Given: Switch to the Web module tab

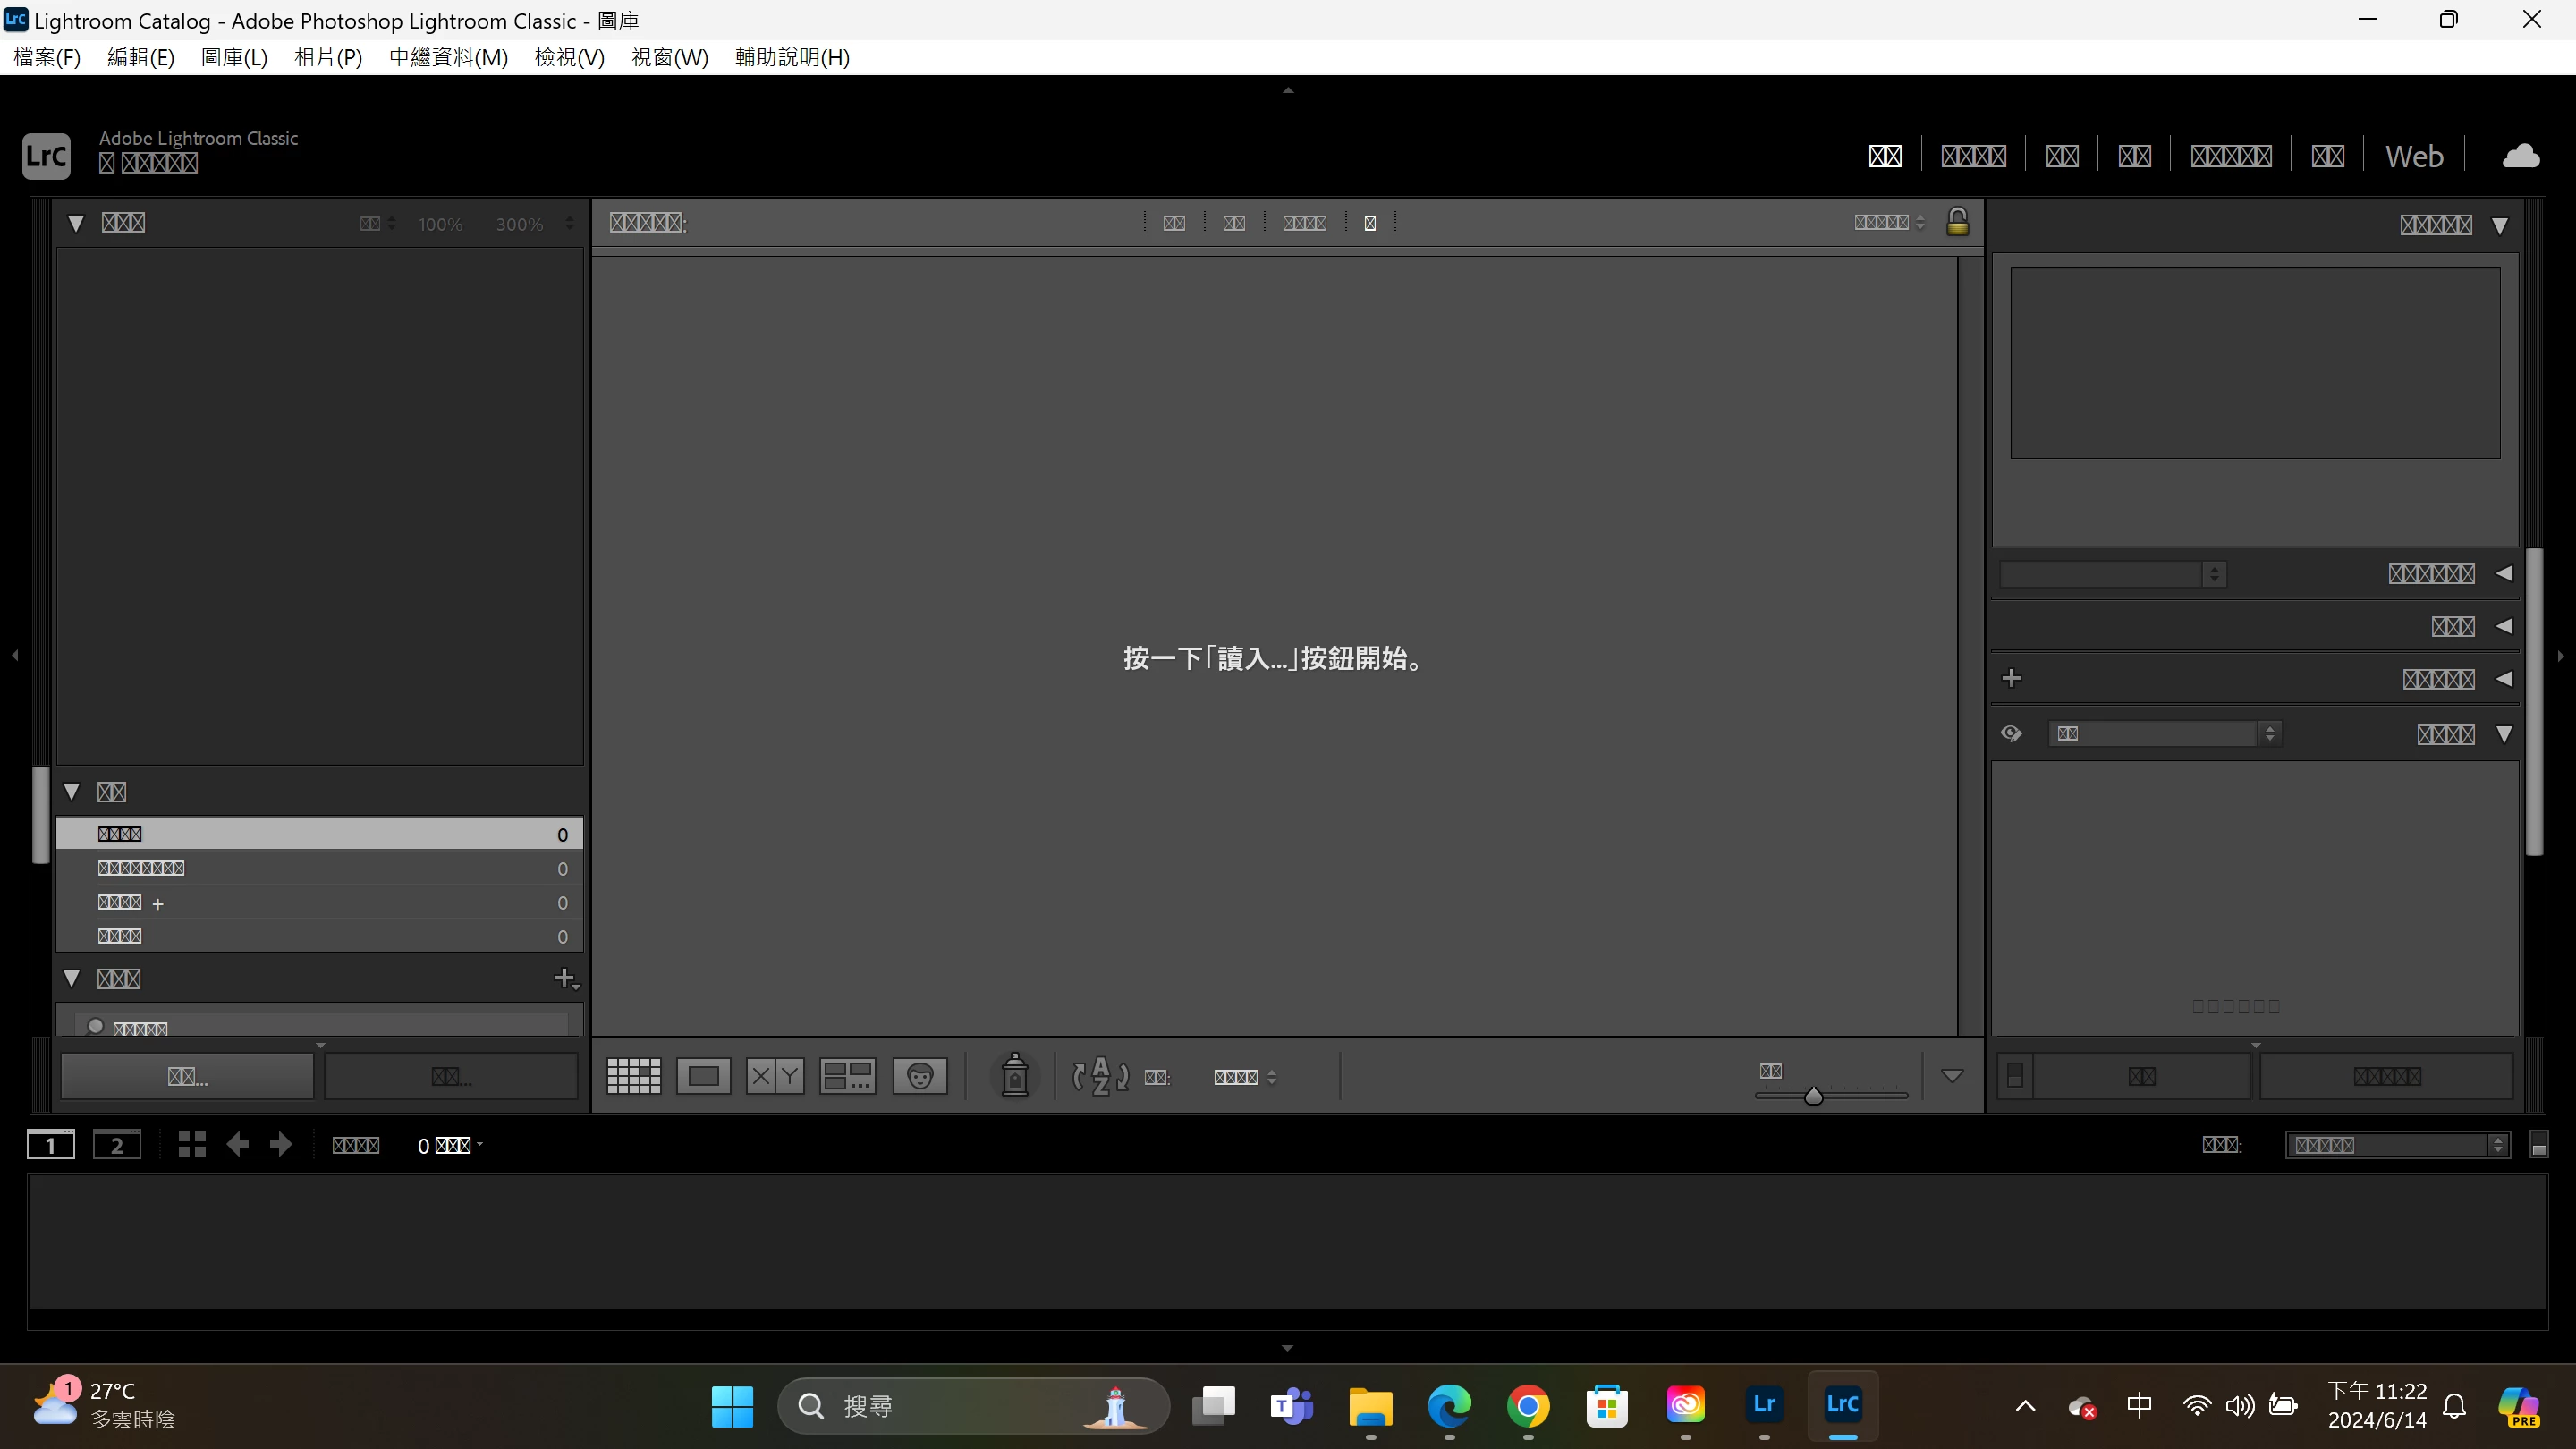Looking at the screenshot, I should pos(2413,156).
